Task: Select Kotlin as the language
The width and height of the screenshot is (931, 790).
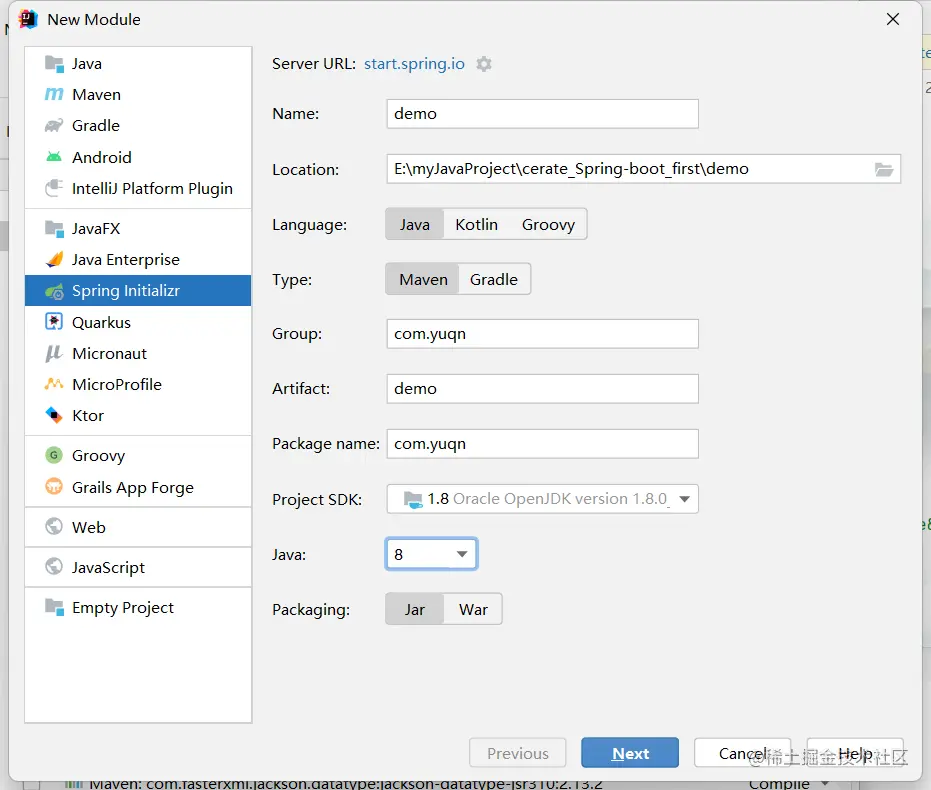Action: [476, 224]
